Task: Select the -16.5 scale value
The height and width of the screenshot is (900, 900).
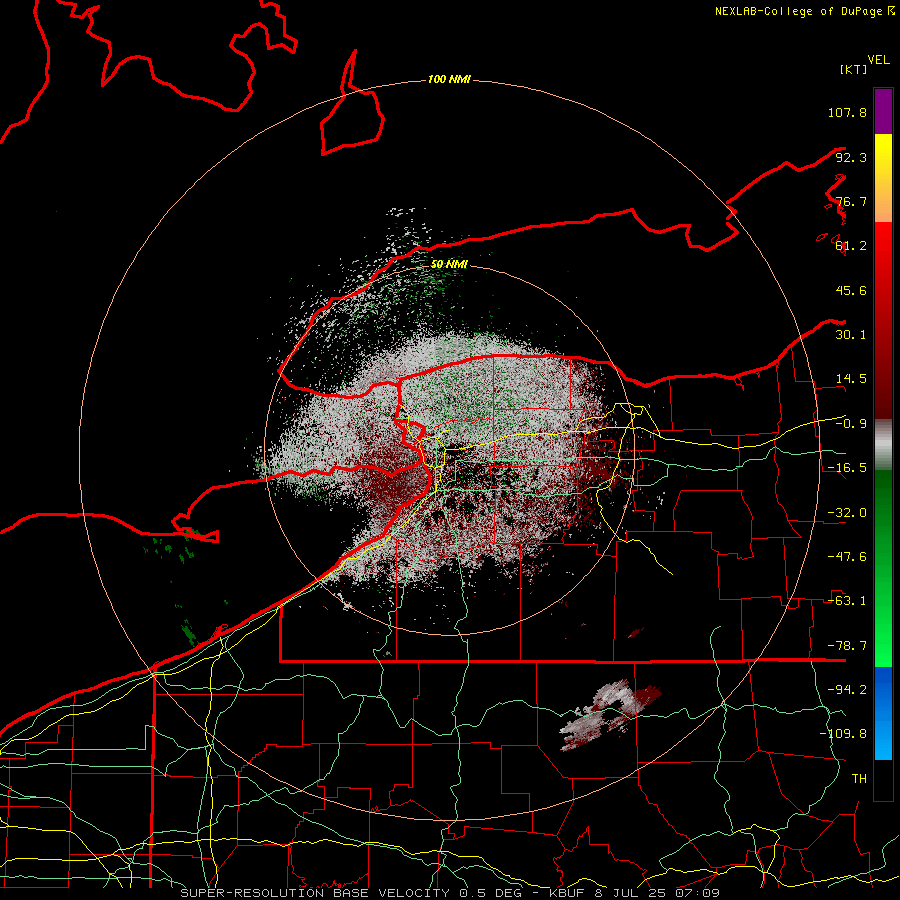Action: coord(847,468)
